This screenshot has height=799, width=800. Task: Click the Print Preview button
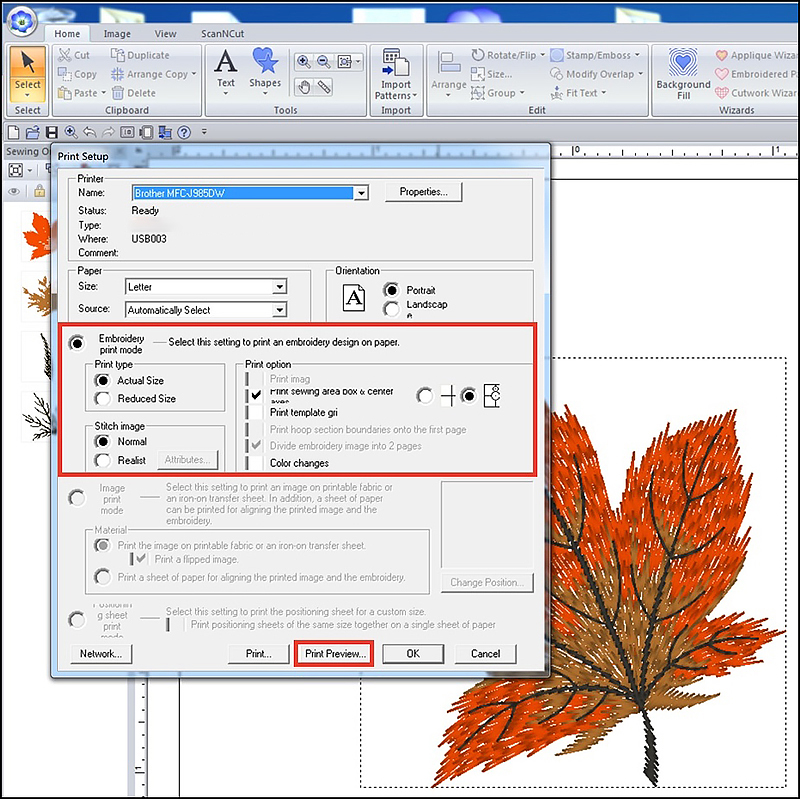[335, 653]
